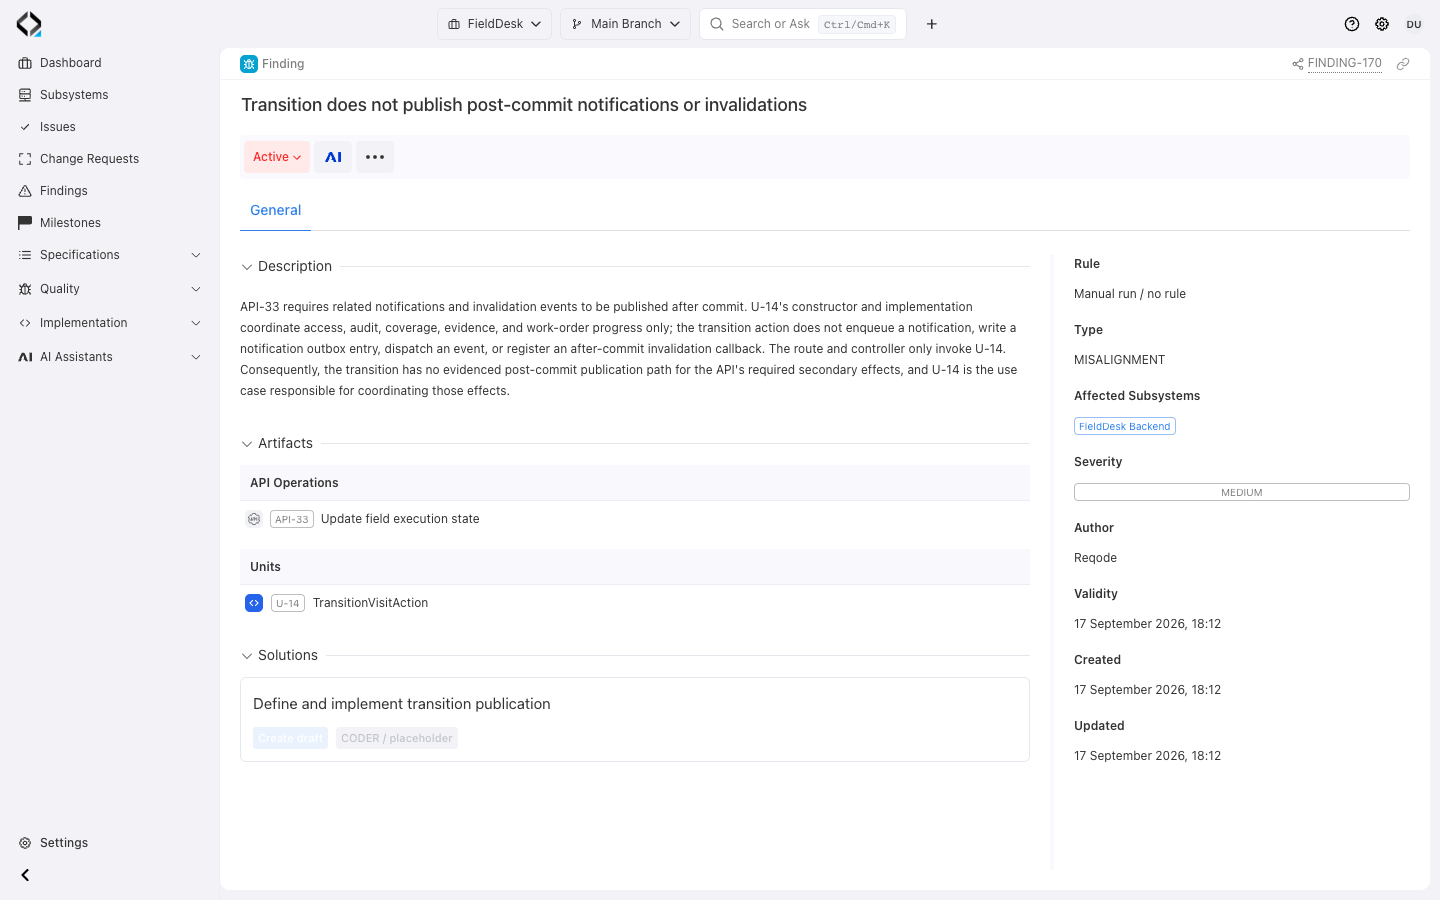Click the plus new-tab icon
Screen dimensions: 1440x900
(x=932, y=24)
